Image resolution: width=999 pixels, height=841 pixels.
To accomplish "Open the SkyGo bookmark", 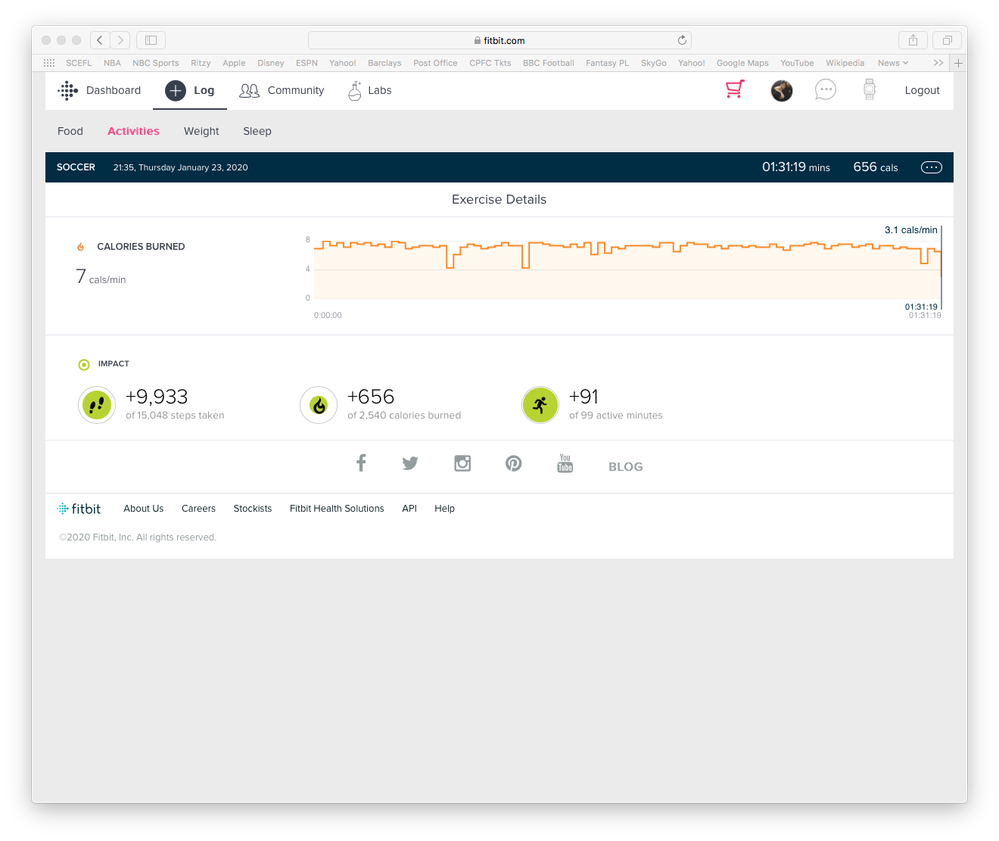I will point(654,63).
